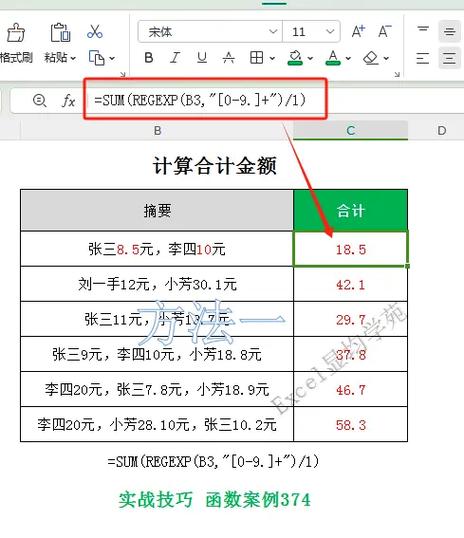Click the green 合计 header cell

(350, 210)
